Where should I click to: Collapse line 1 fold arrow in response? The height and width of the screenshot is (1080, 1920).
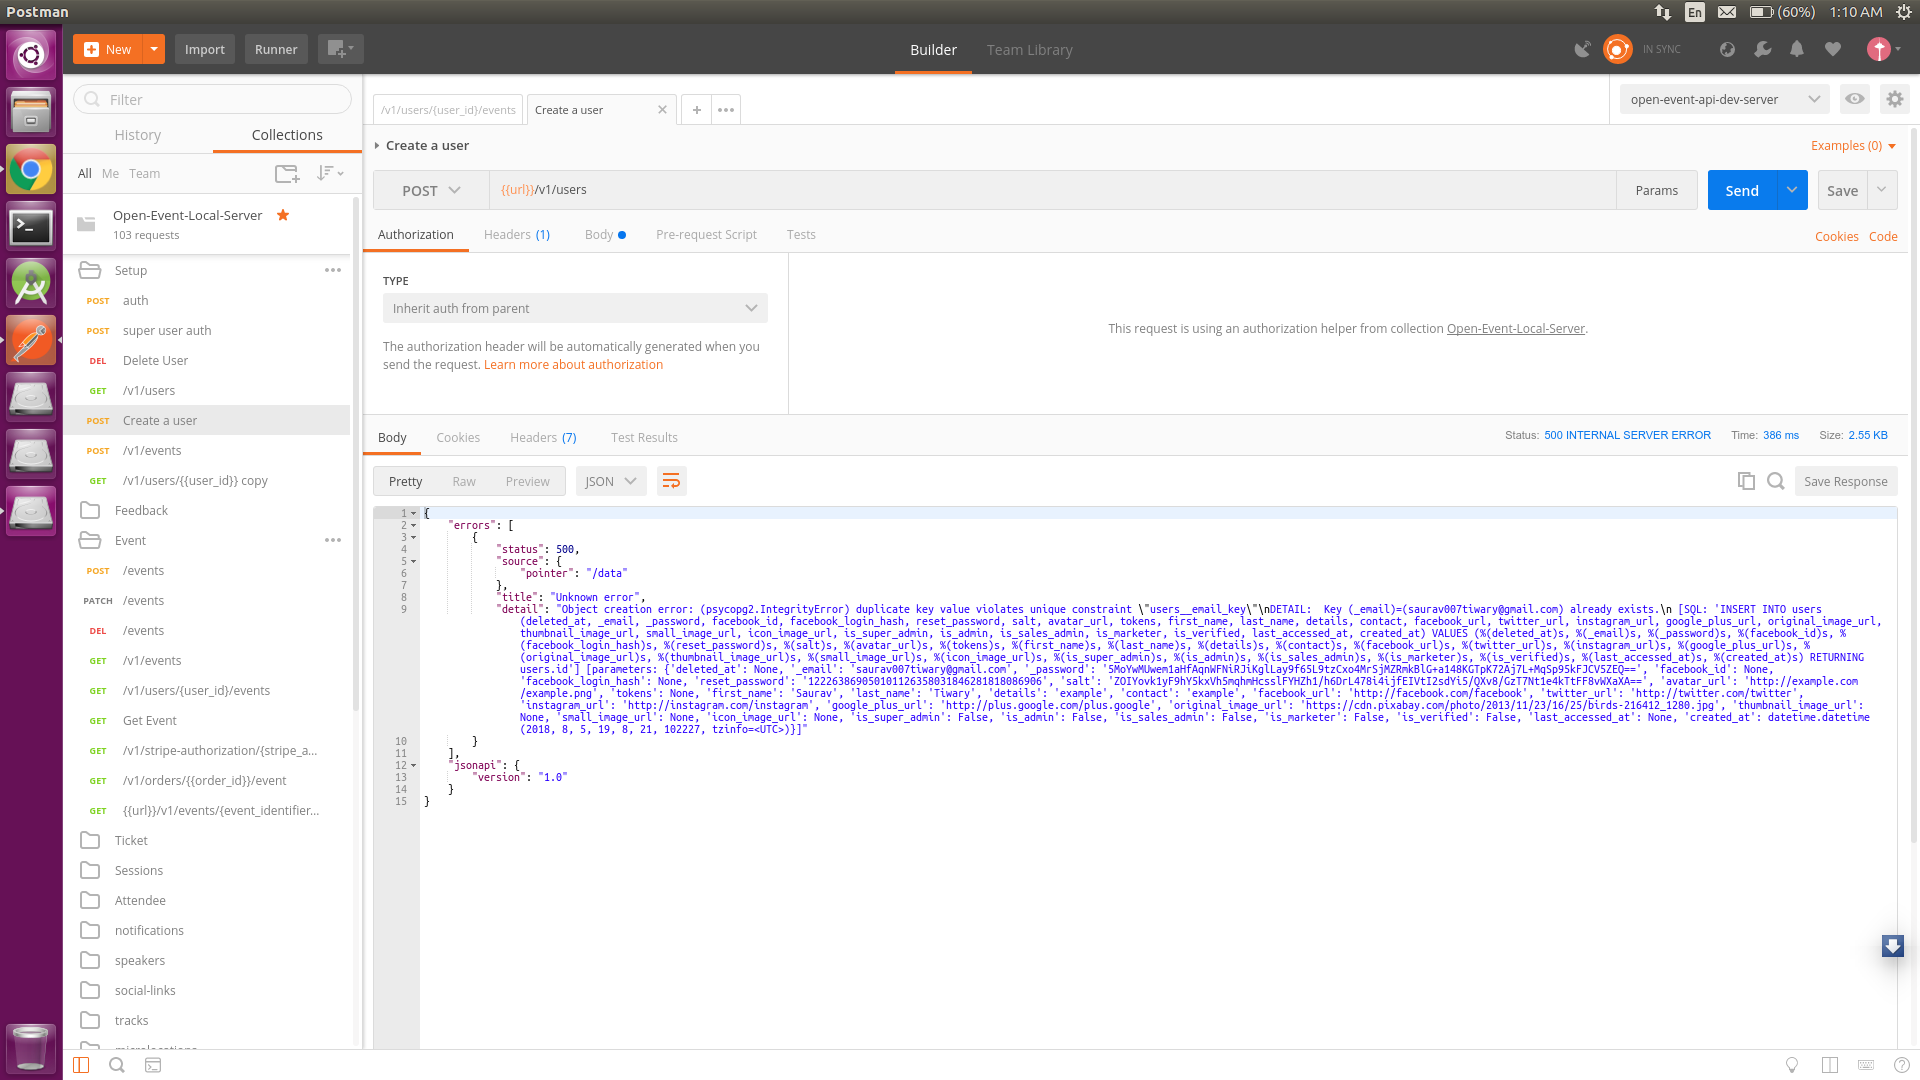[x=414, y=513]
